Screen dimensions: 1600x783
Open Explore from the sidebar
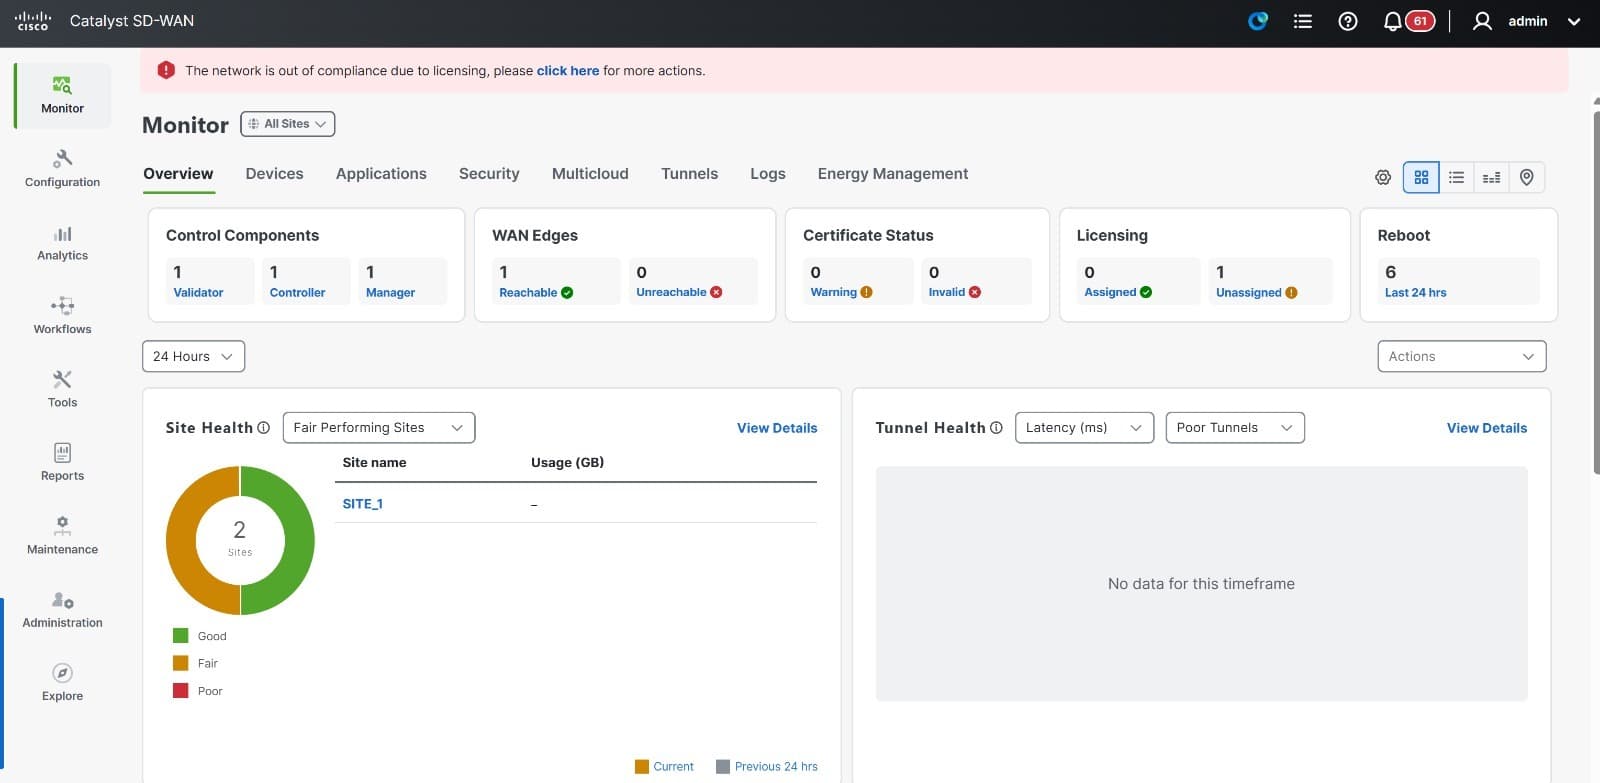click(x=62, y=683)
